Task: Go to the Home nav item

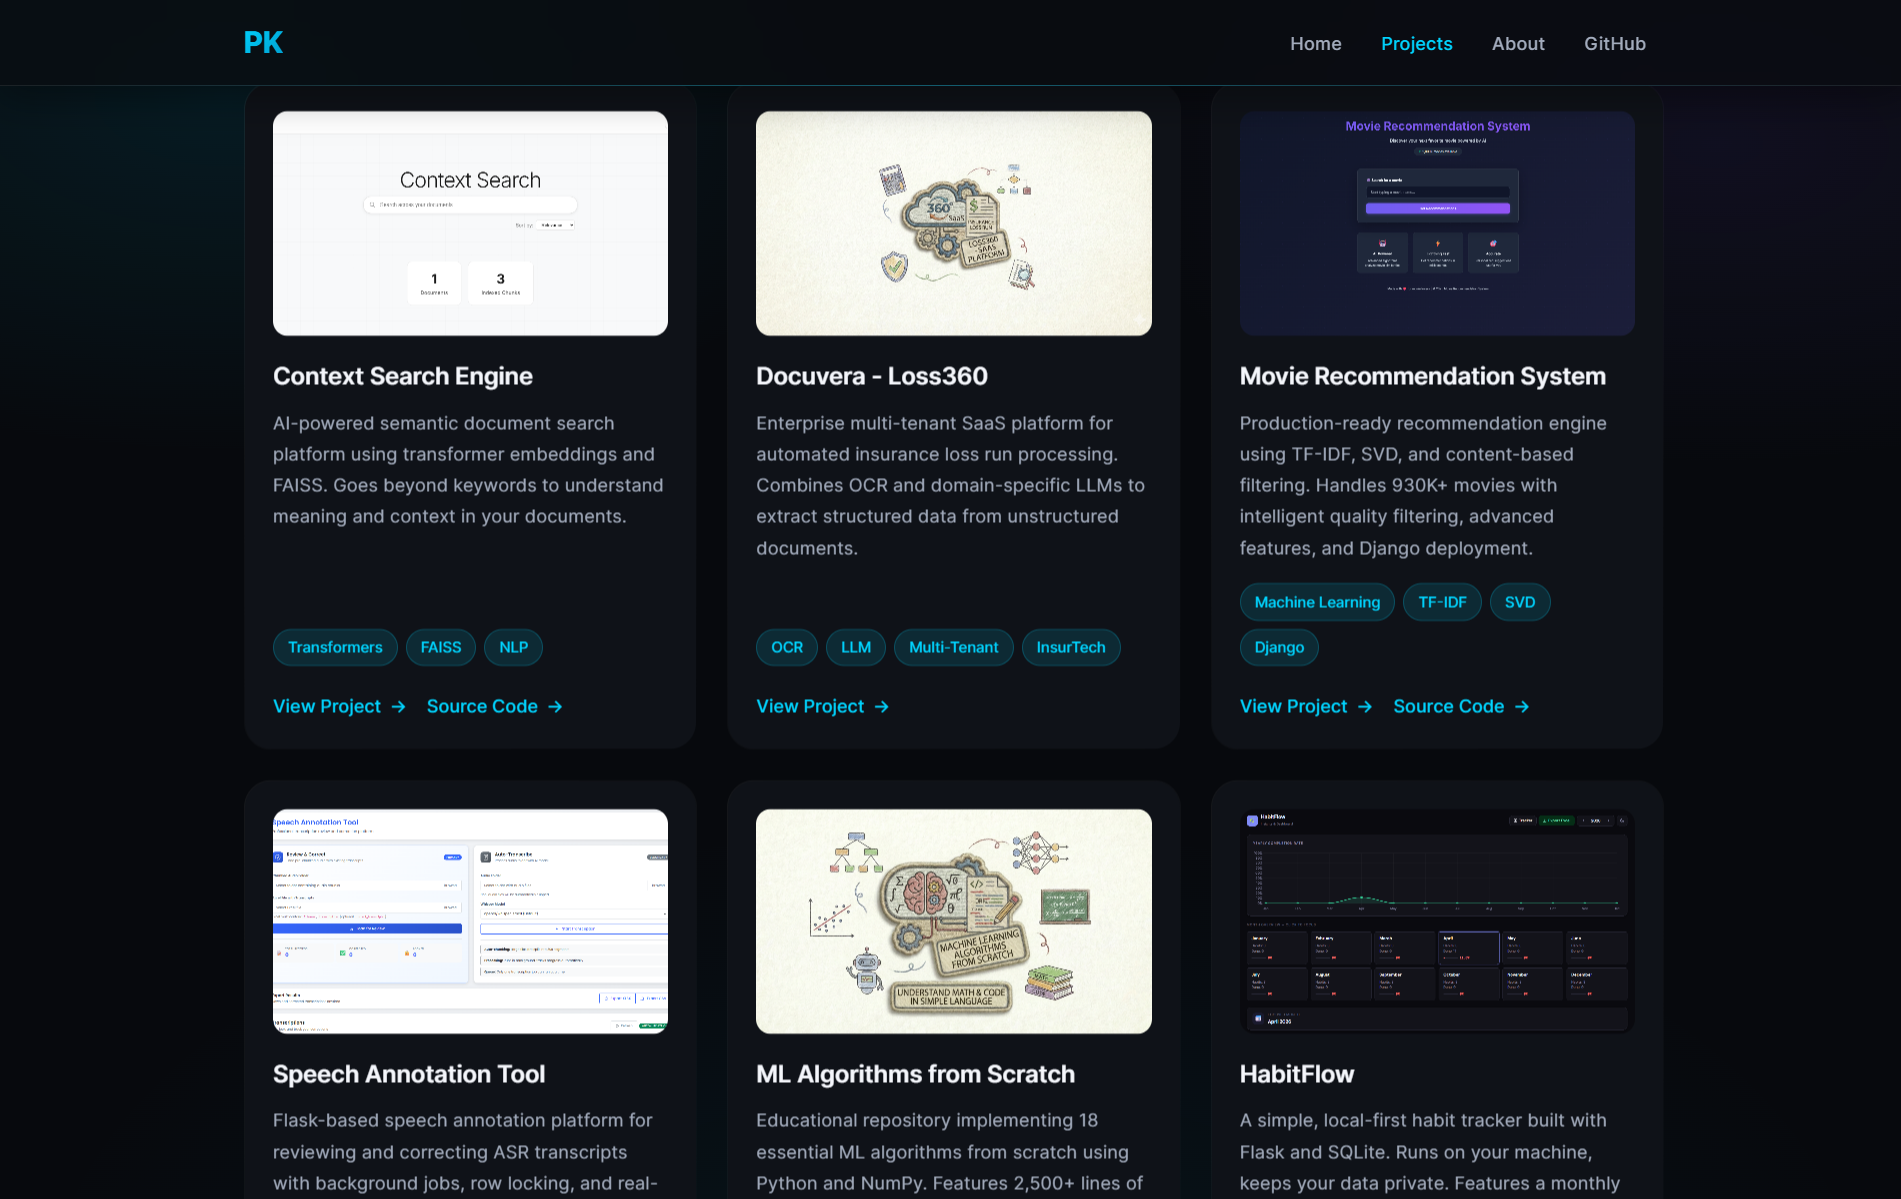Action: click(1315, 44)
